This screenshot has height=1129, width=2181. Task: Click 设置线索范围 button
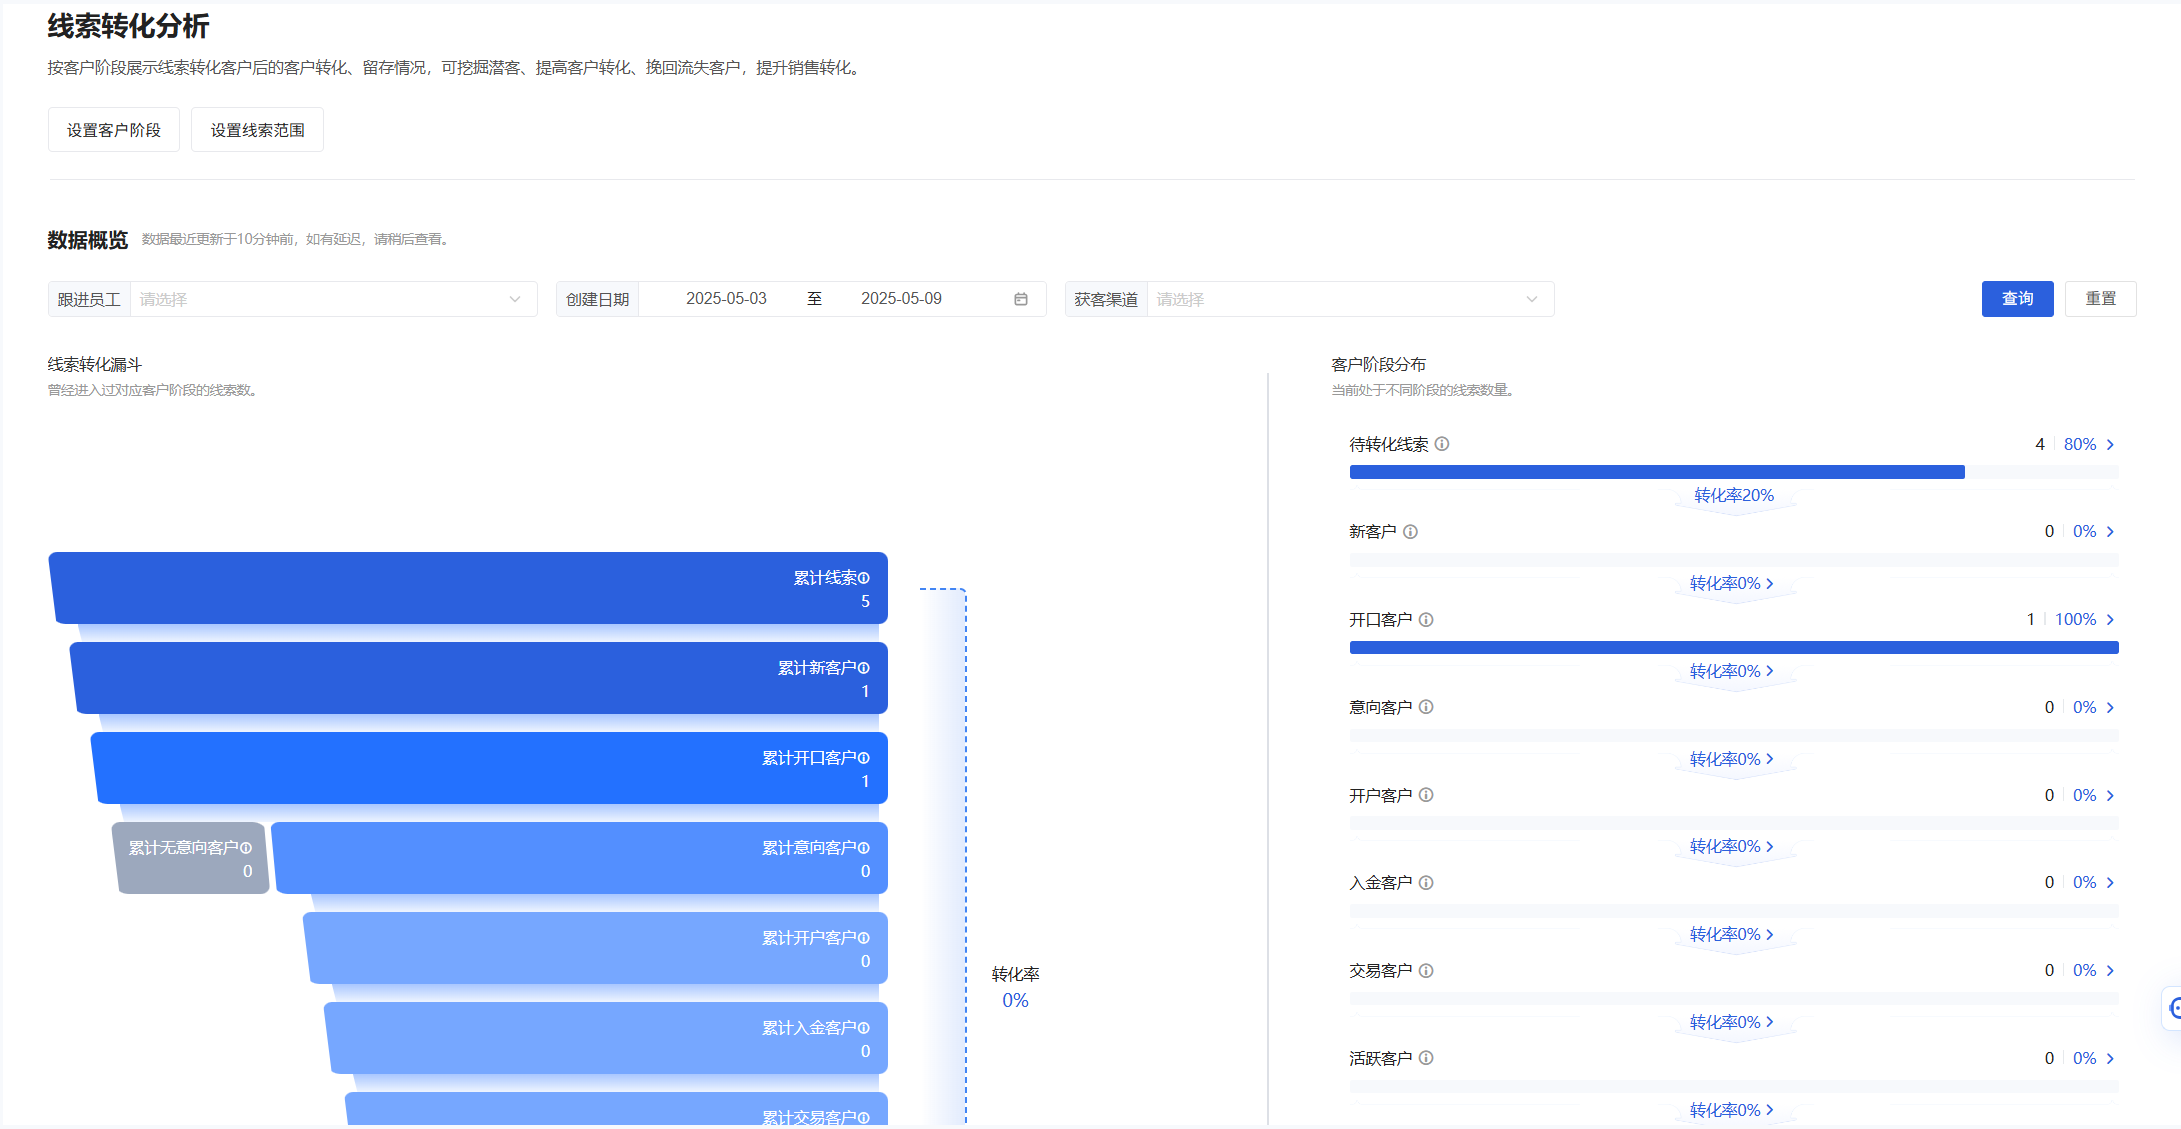tap(257, 130)
